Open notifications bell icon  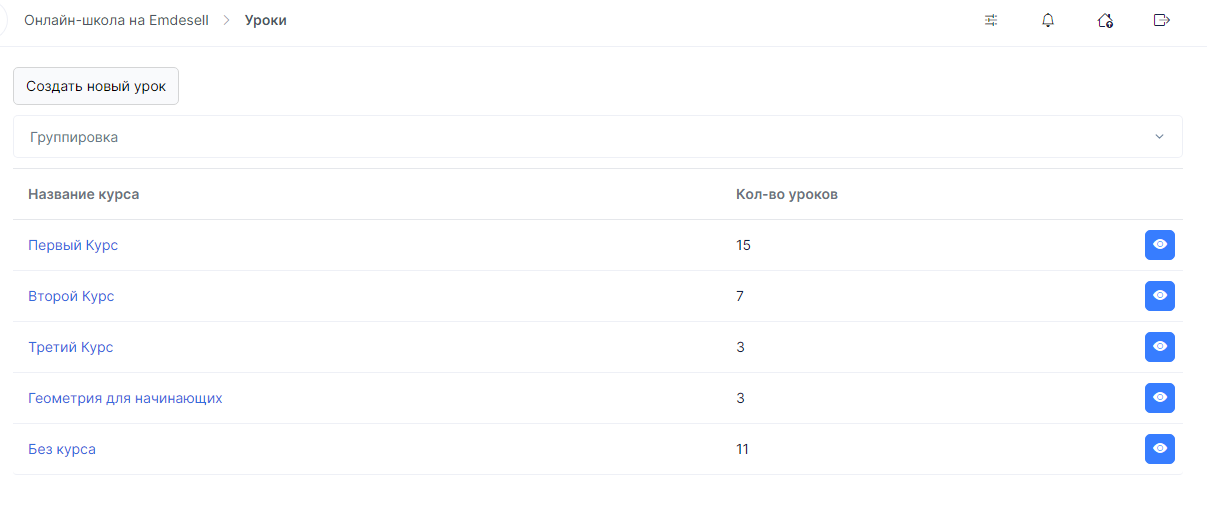point(1048,20)
